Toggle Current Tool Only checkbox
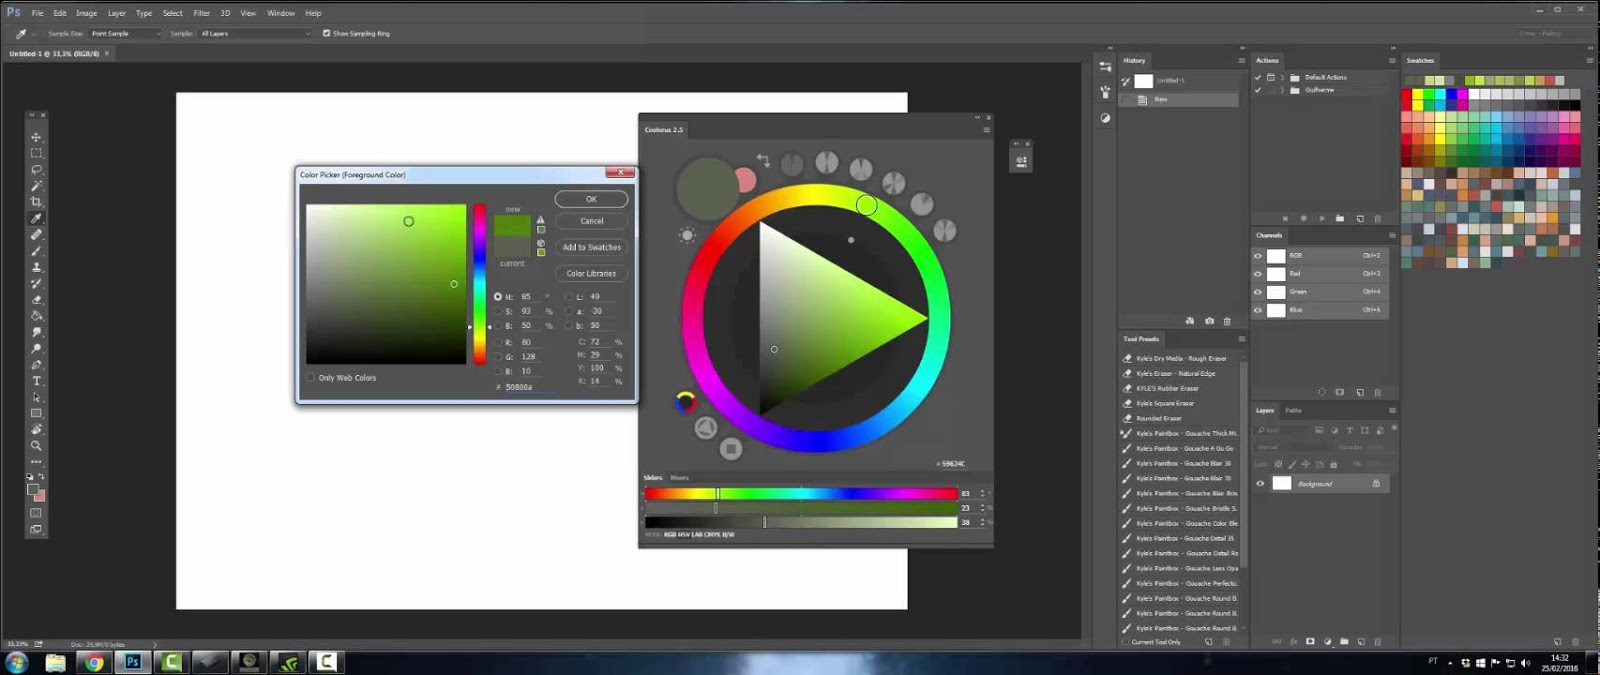 click(1126, 642)
